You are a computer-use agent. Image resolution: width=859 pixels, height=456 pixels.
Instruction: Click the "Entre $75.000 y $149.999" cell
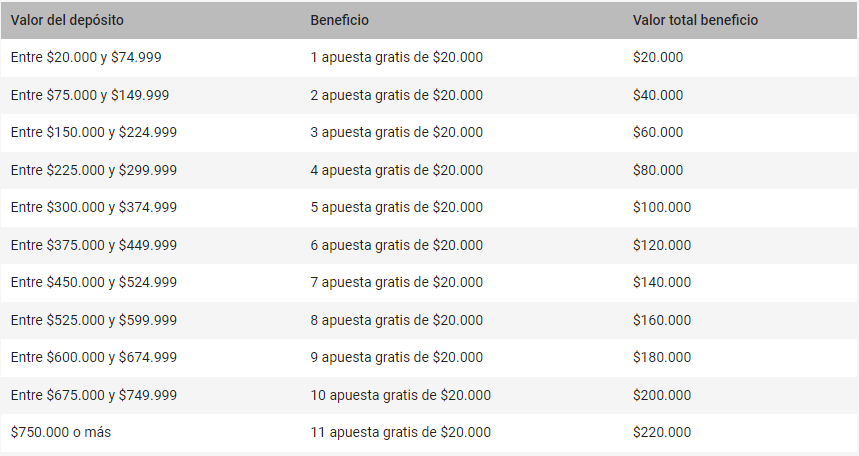90,95
